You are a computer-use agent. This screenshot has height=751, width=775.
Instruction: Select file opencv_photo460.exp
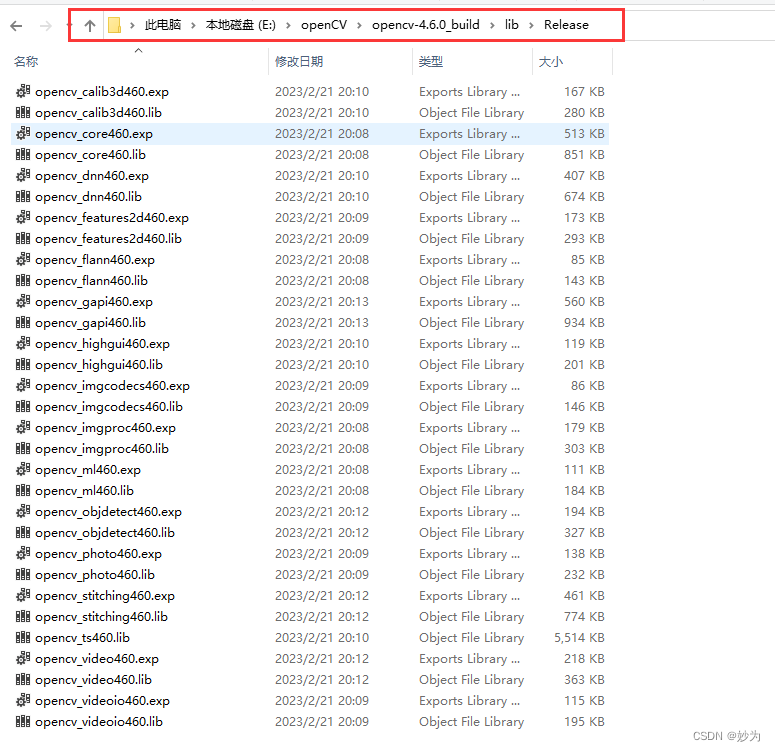98,554
